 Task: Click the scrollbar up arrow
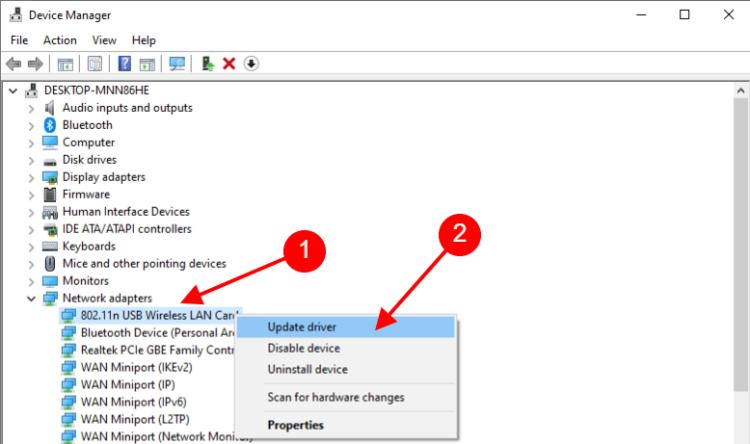point(740,90)
